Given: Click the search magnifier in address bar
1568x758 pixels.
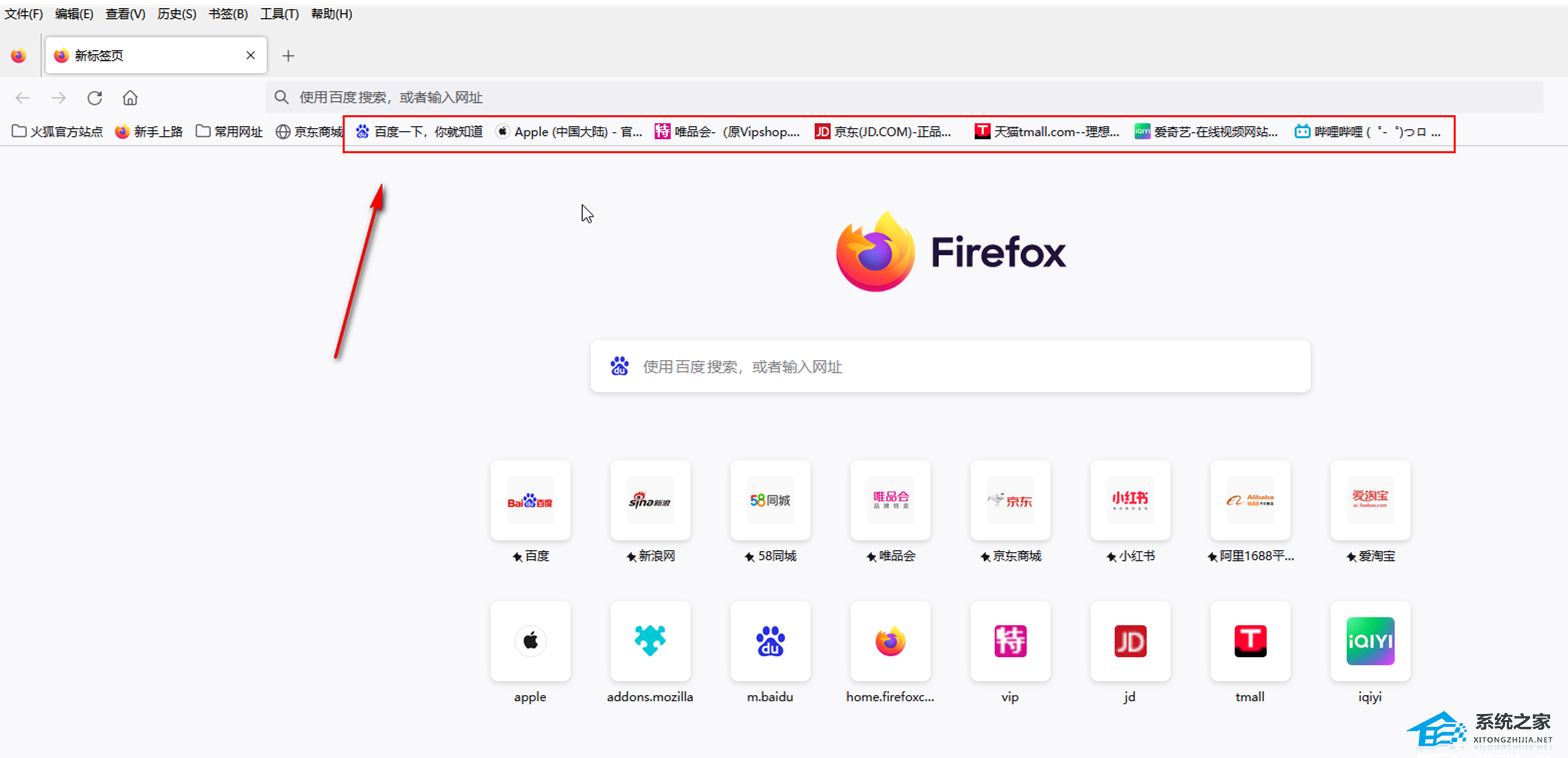Looking at the screenshot, I should 282,98.
